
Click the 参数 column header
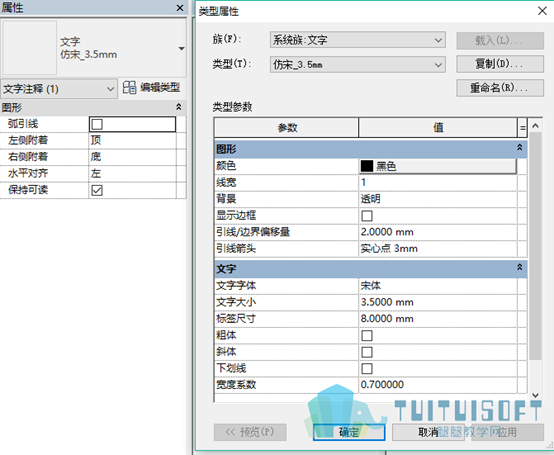click(287, 128)
